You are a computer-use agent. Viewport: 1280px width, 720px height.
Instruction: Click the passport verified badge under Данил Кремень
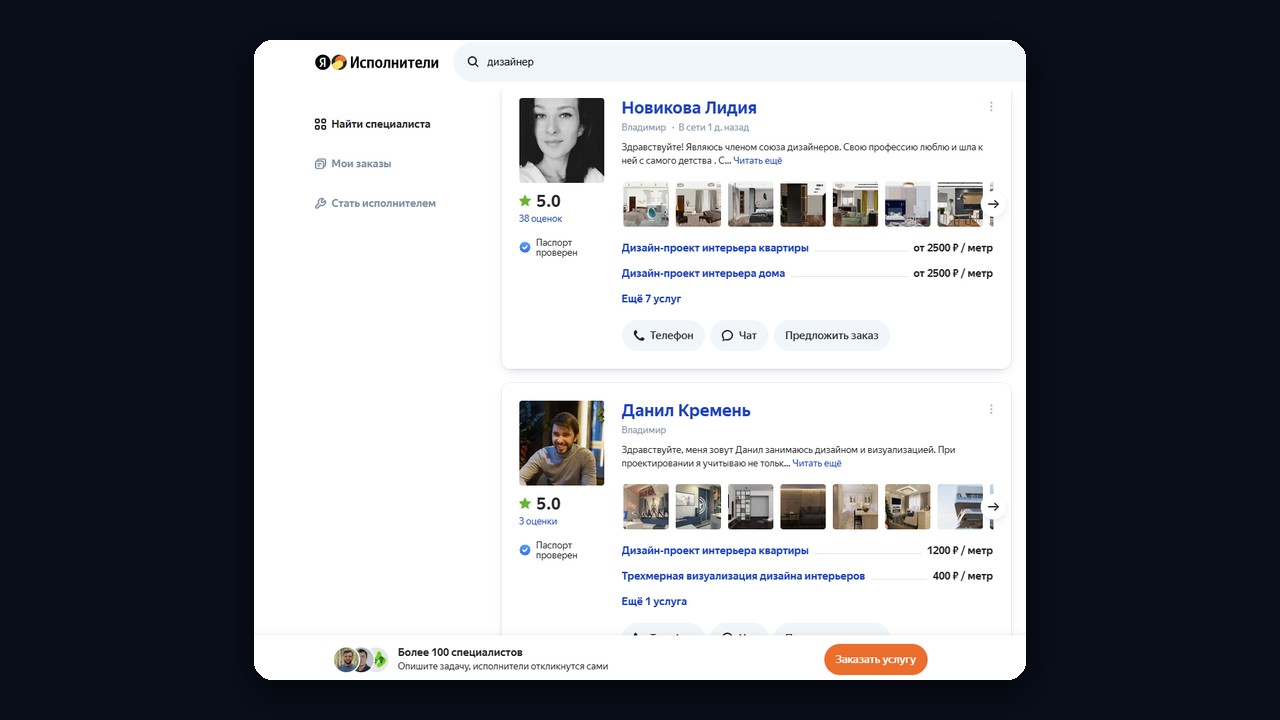tap(524, 550)
